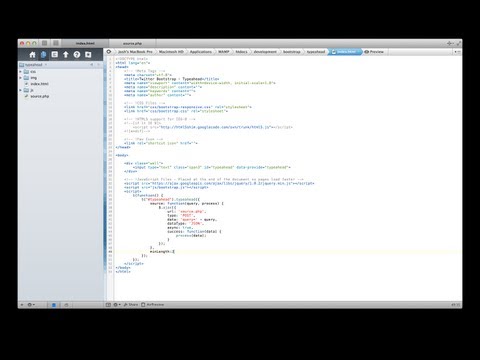Viewport: 480px width, 360px height.
Task: Open the question mark Hints icon
Action: [x=77, y=55]
